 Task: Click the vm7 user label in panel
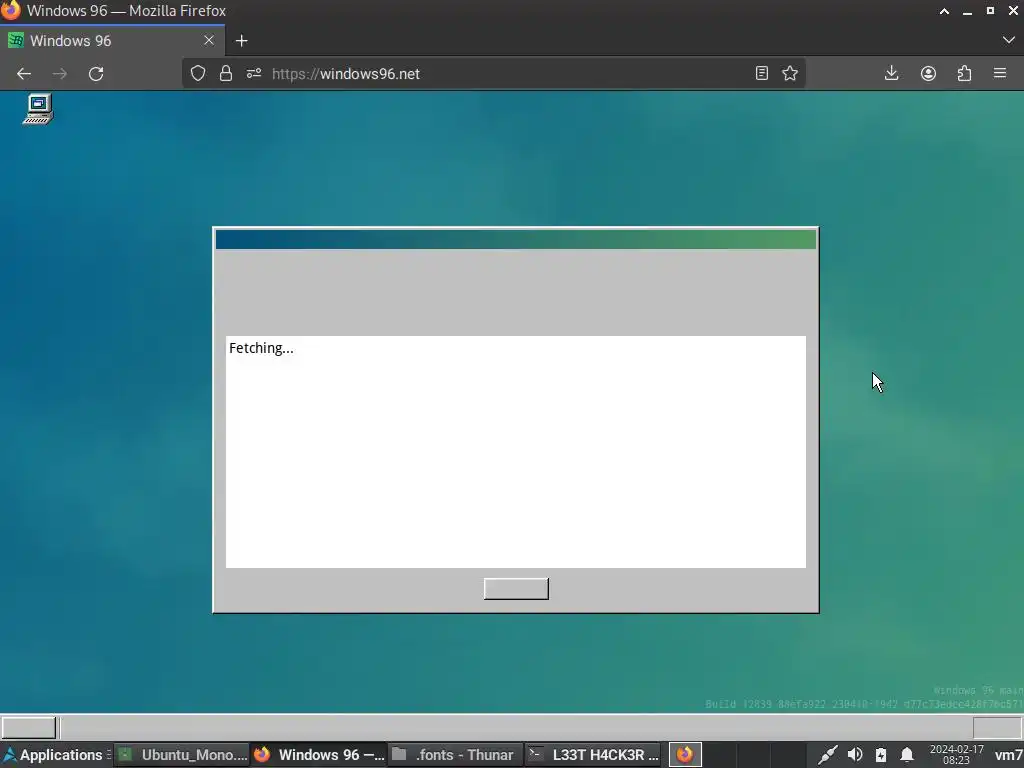click(1008, 755)
